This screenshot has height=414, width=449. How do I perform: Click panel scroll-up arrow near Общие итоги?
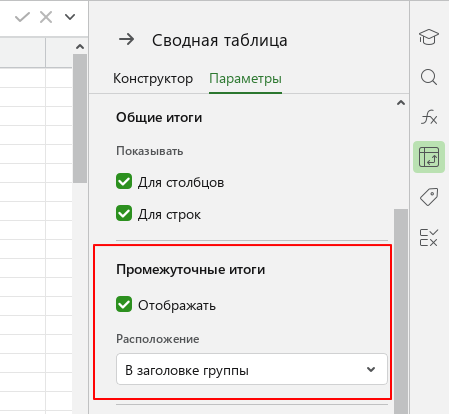pos(401,103)
